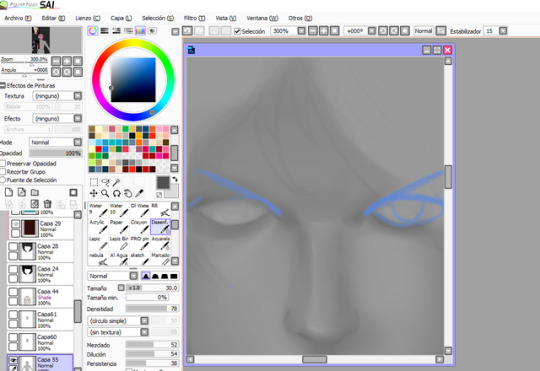Uncheck the Selección checkbox in toolbar
This screenshot has width=540, height=371.
(x=237, y=31)
